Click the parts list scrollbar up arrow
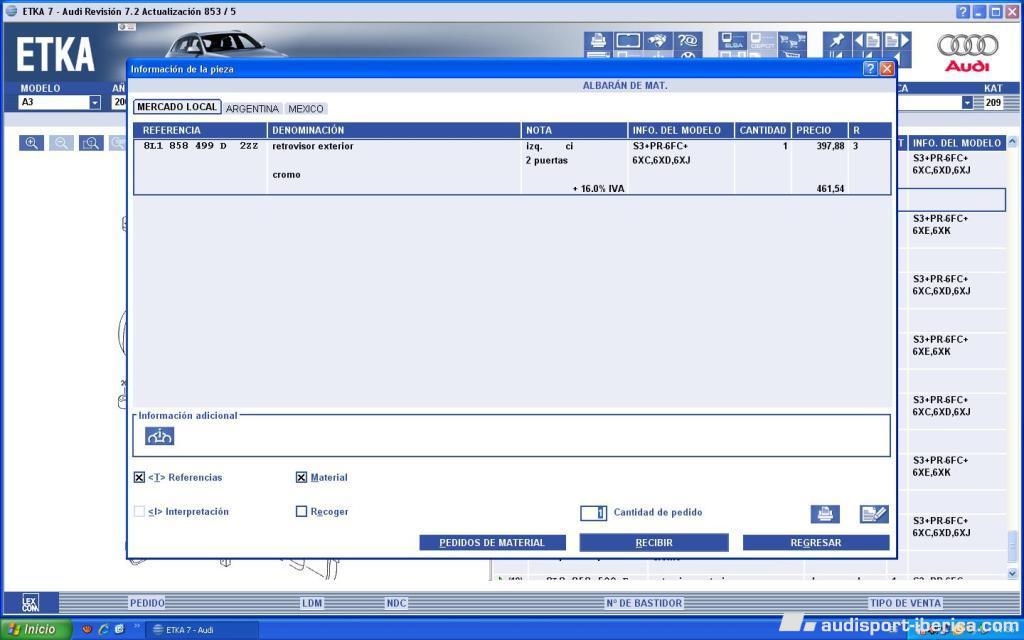This screenshot has width=1024, height=640. coord(1012,141)
